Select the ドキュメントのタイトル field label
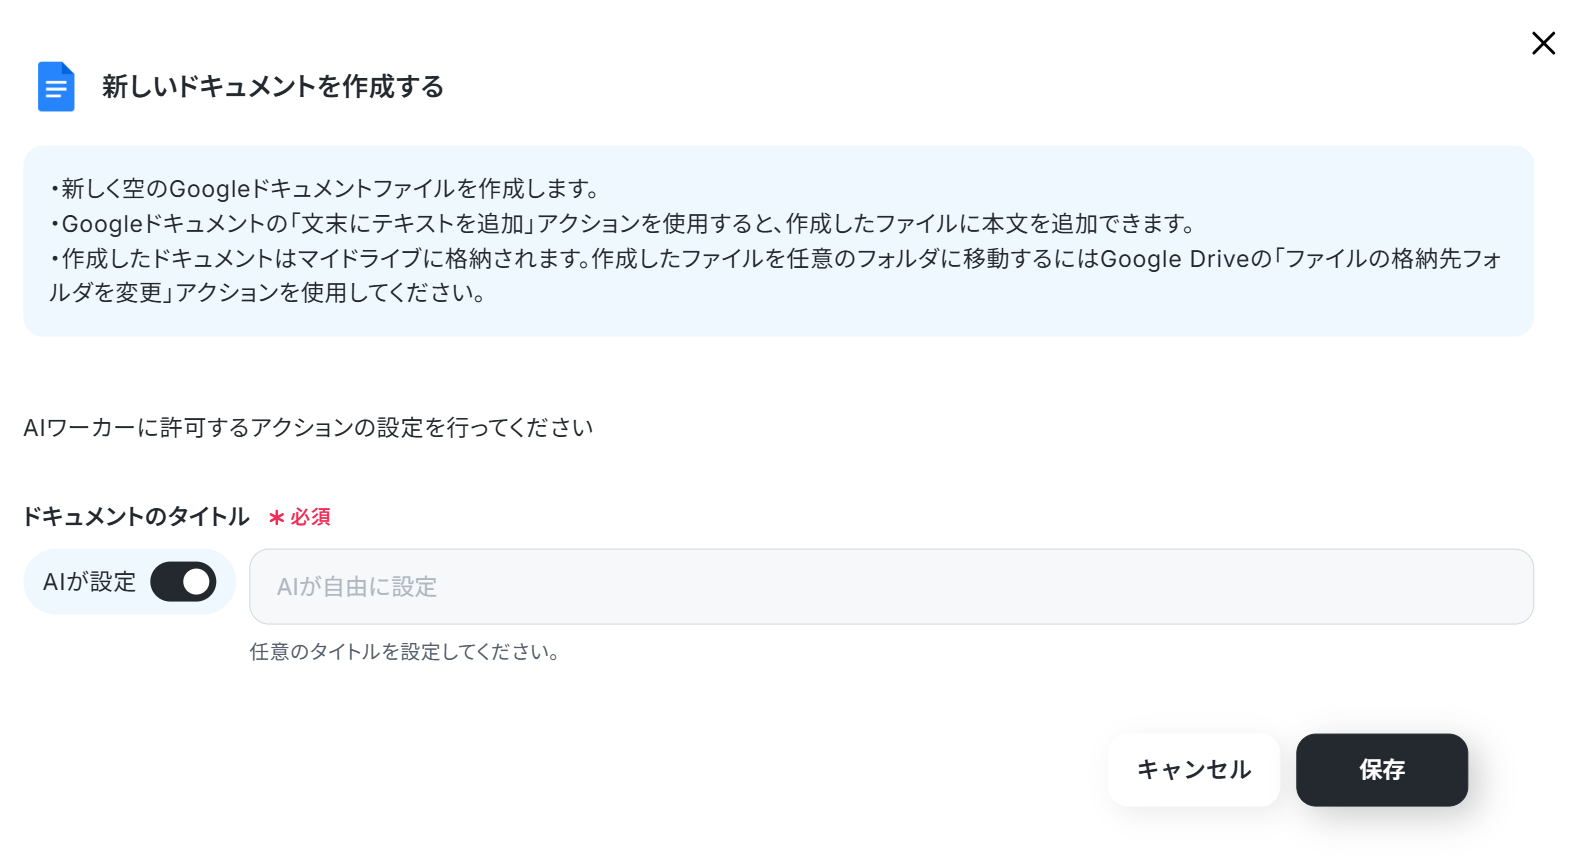 click(x=136, y=517)
